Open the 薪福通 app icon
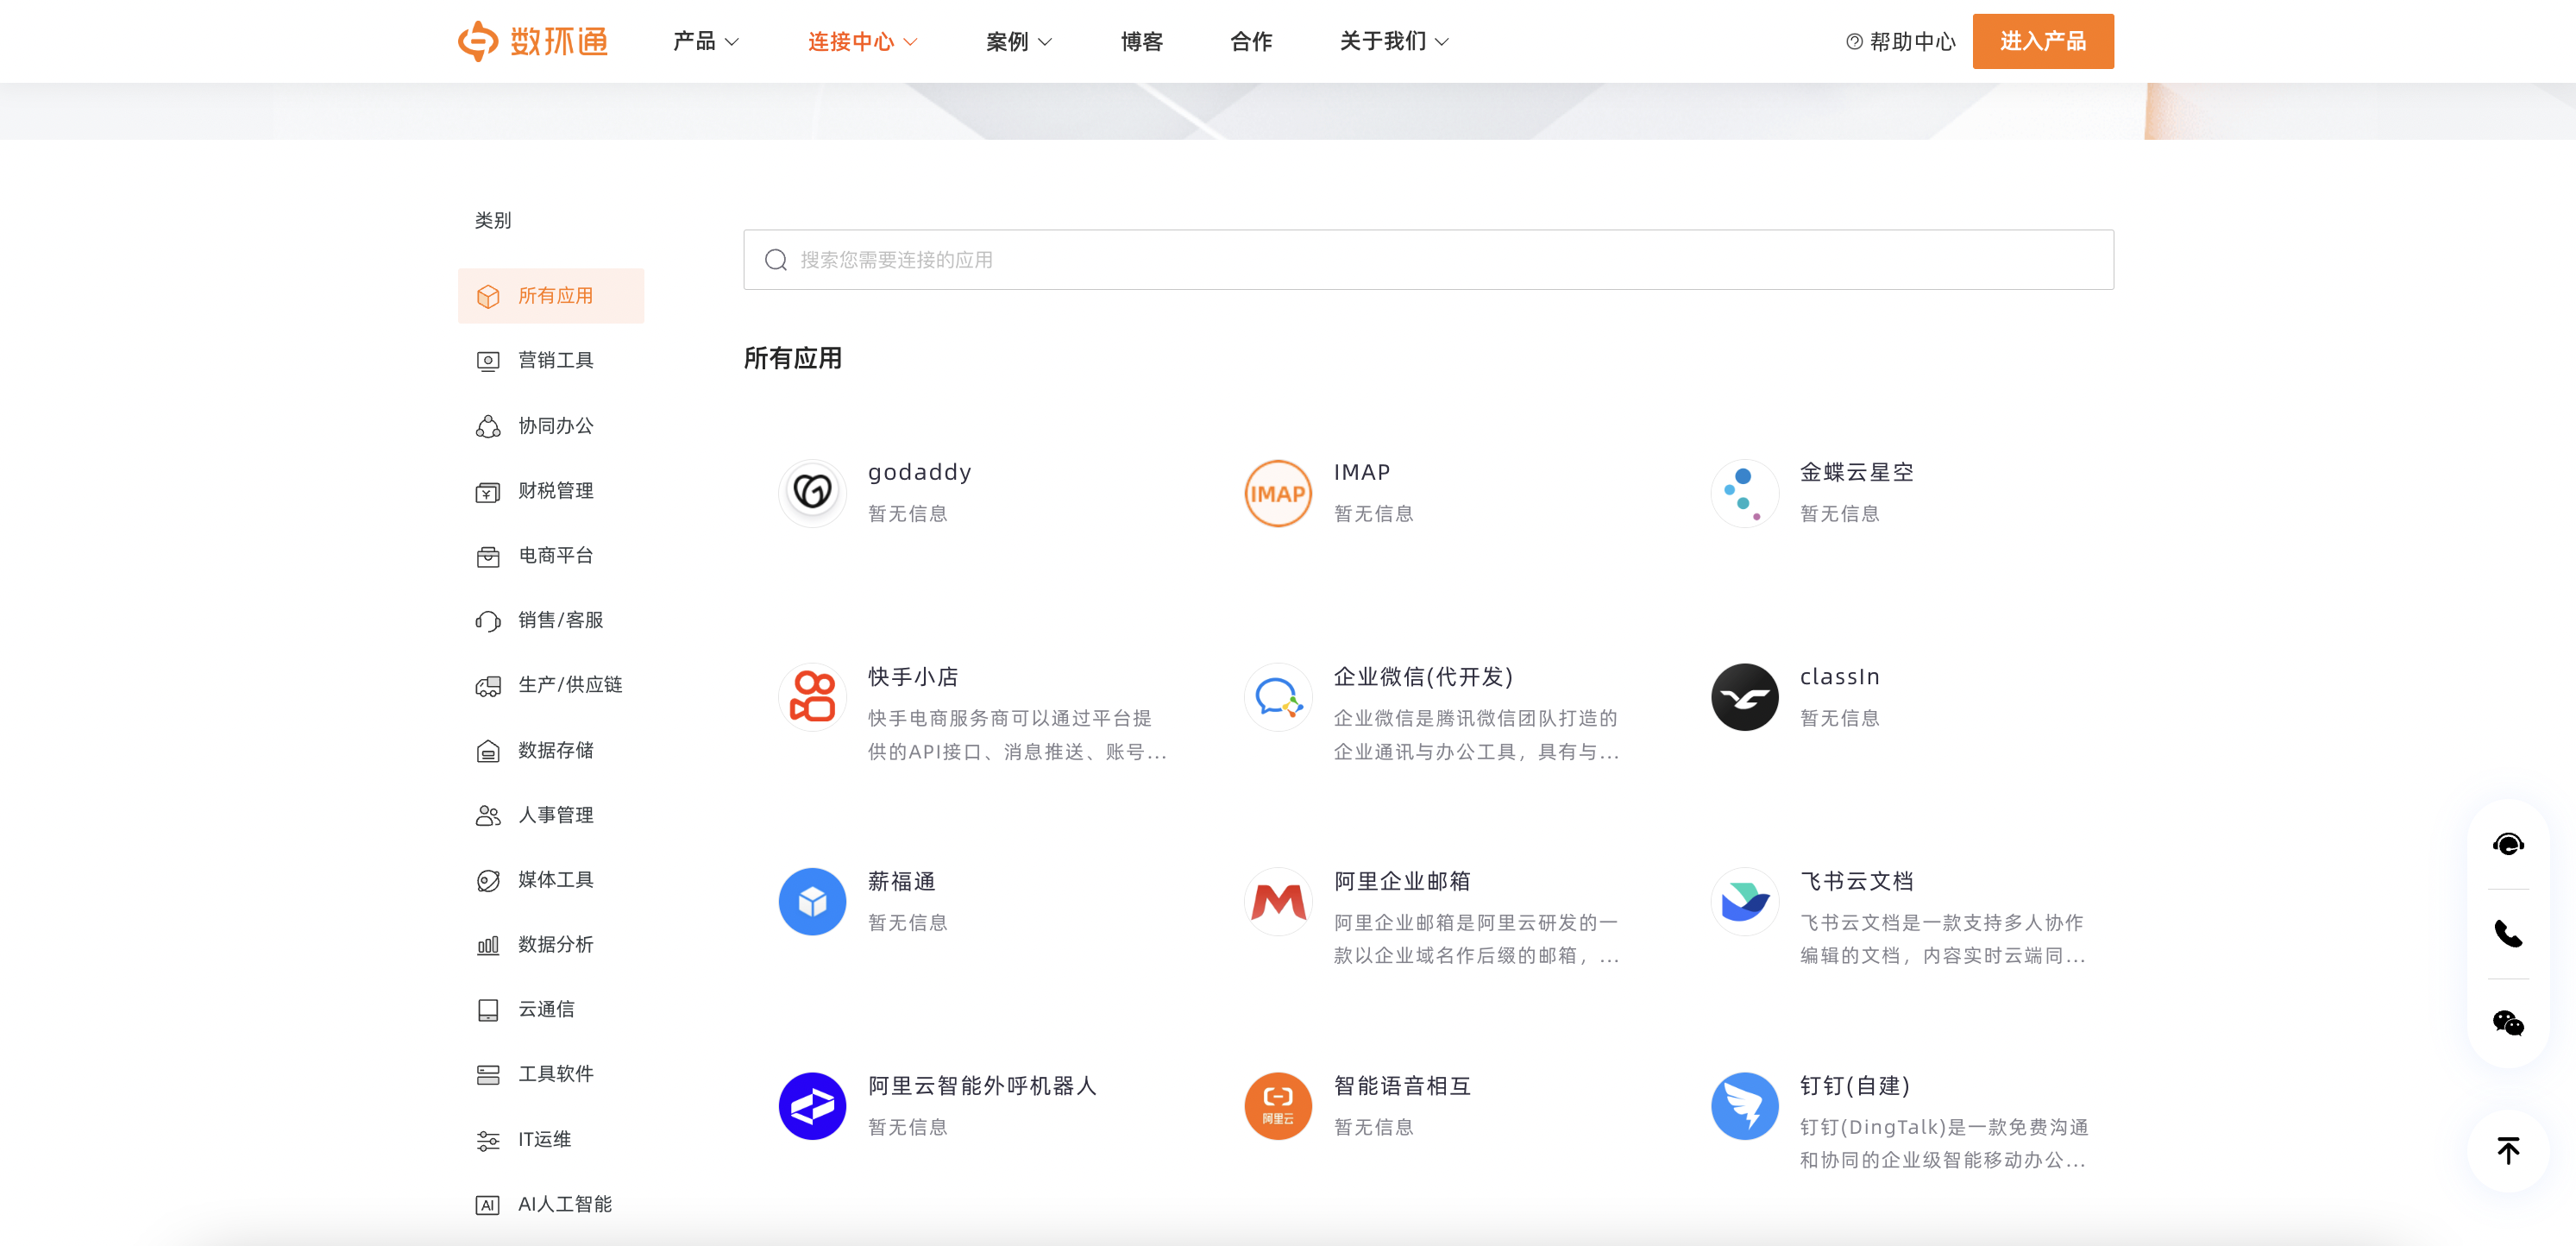This screenshot has width=2576, height=1246. click(812, 902)
